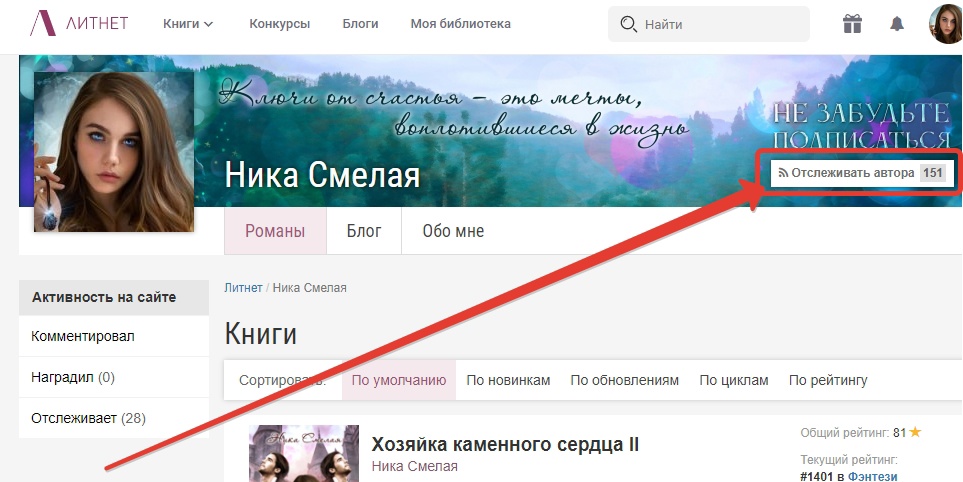Screen dimensions: 963x482
Task: Click the magnifier search icon
Action: coord(628,24)
